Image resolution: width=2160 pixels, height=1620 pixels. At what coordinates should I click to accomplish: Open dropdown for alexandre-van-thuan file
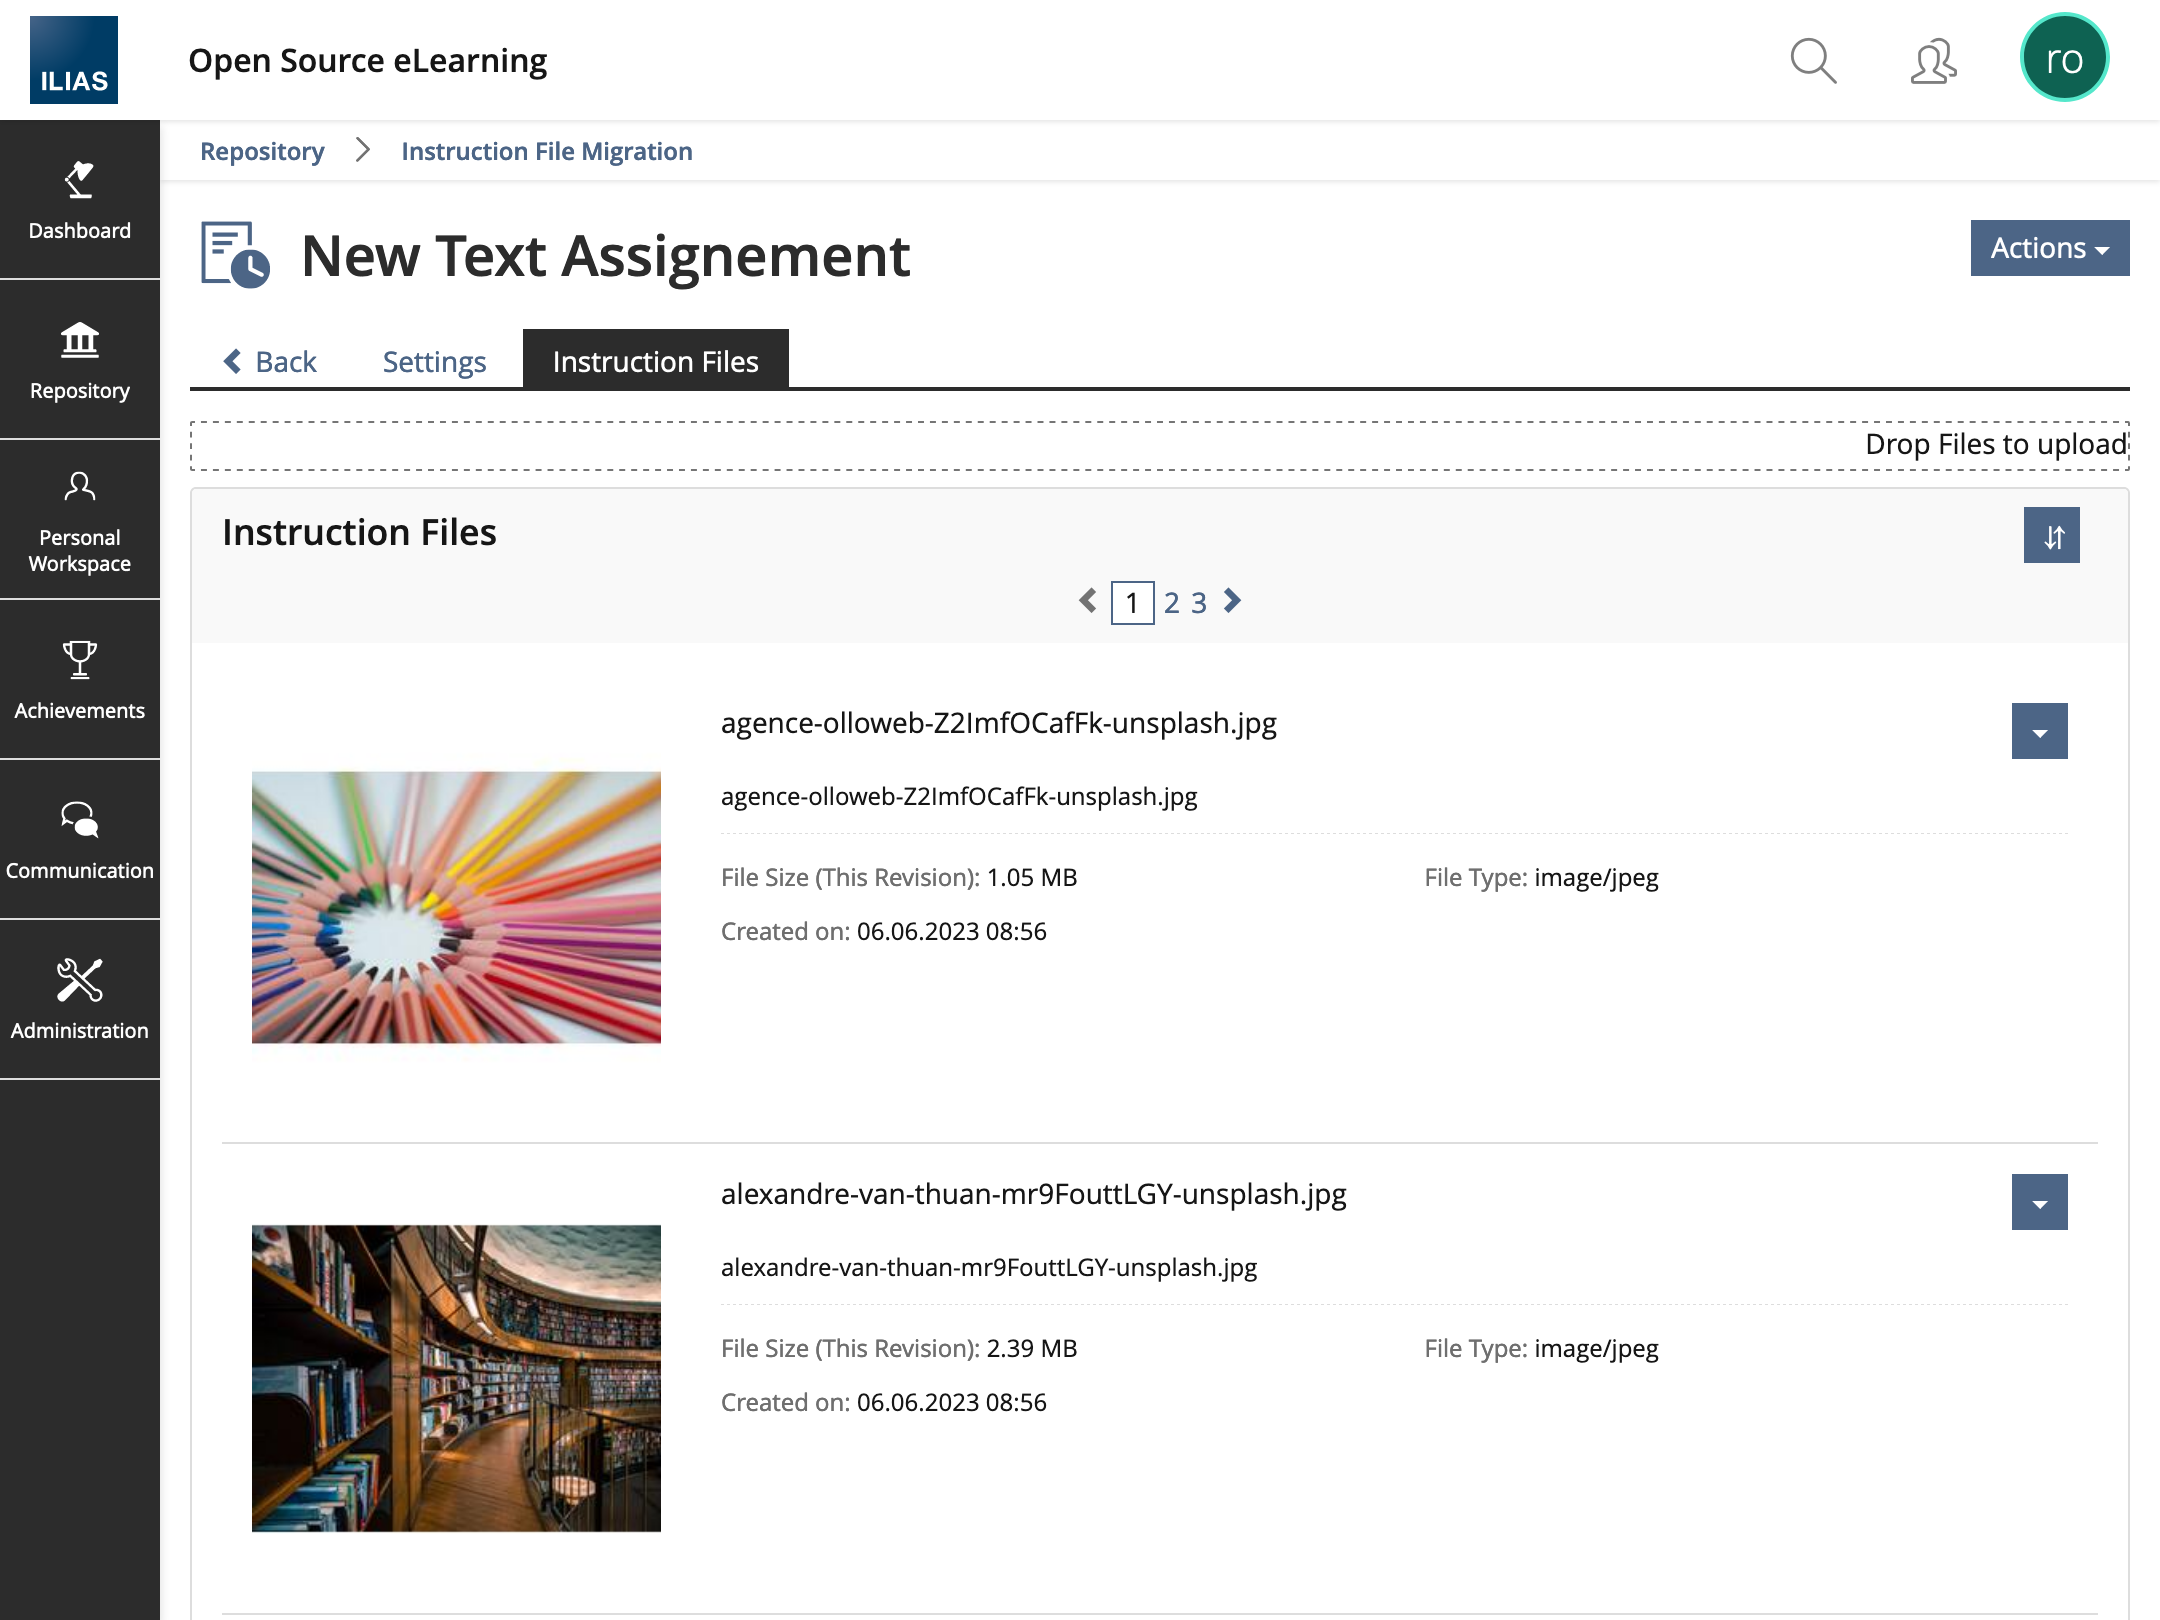(x=2039, y=1203)
